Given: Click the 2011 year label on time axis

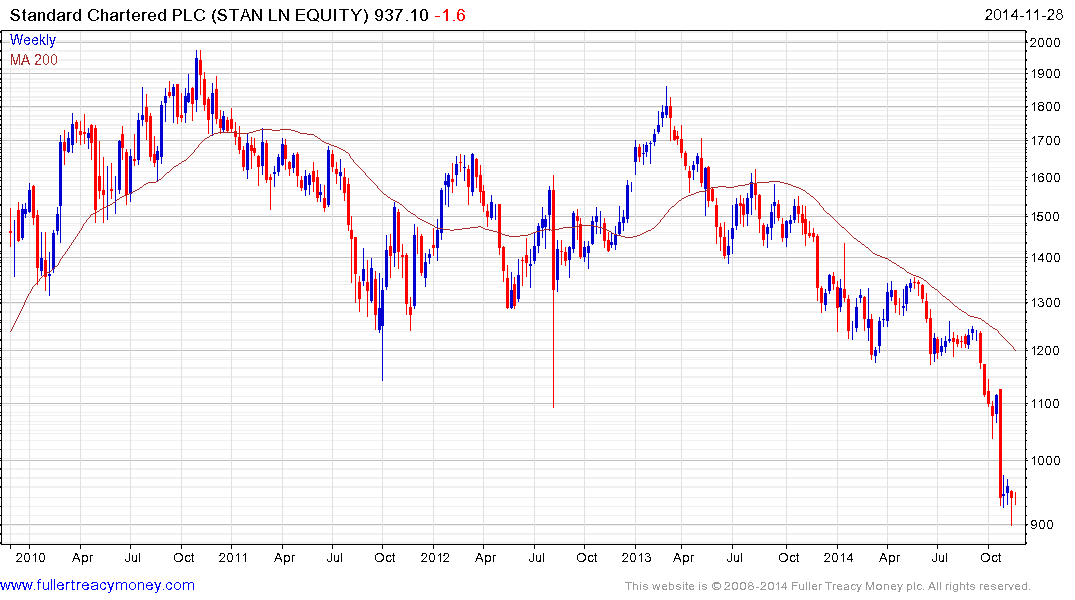Looking at the screenshot, I should coord(233,557).
